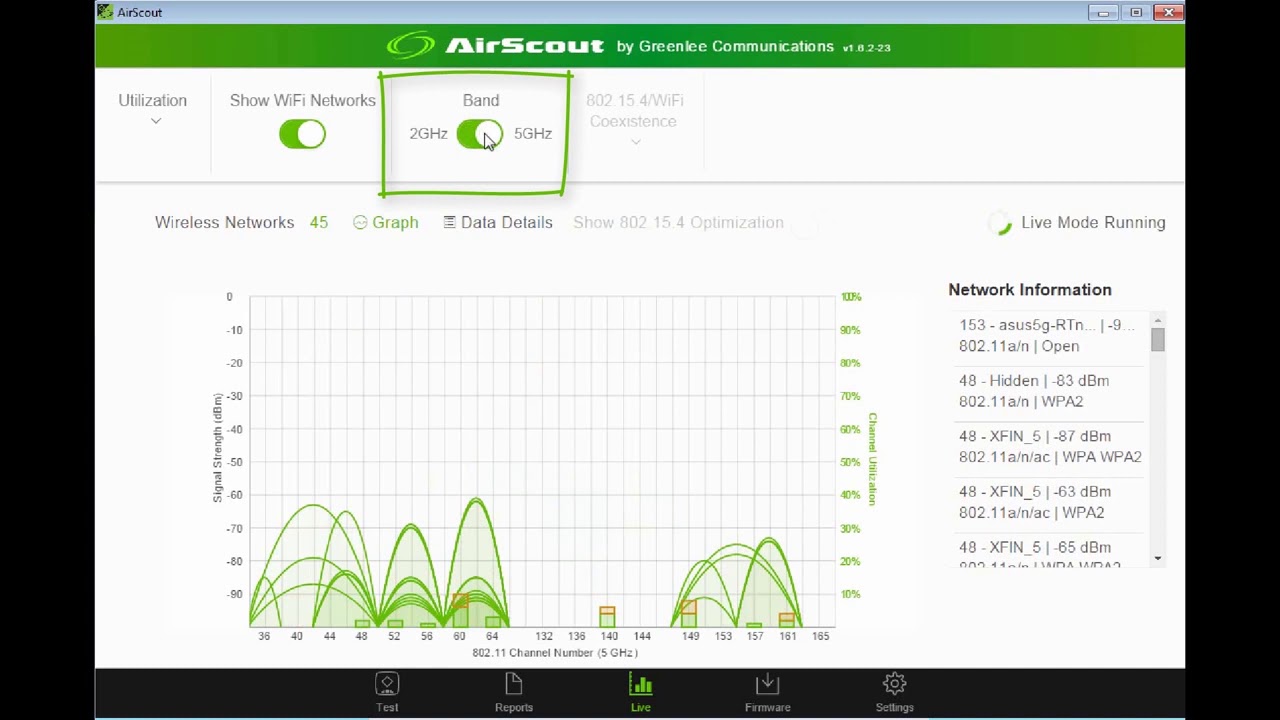1280x720 pixels.
Task: Click Show 802.15.4 Optimization text
Action: 678,222
